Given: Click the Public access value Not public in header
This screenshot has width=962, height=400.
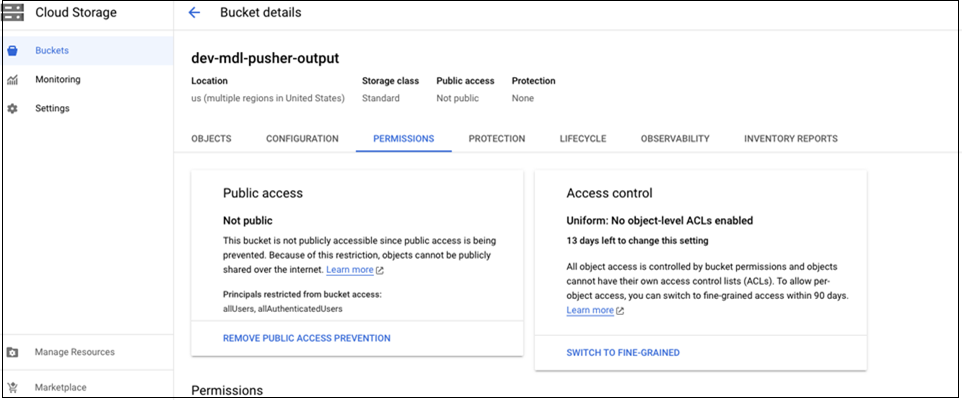Looking at the screenshot, I should click(x=458, y=98).
